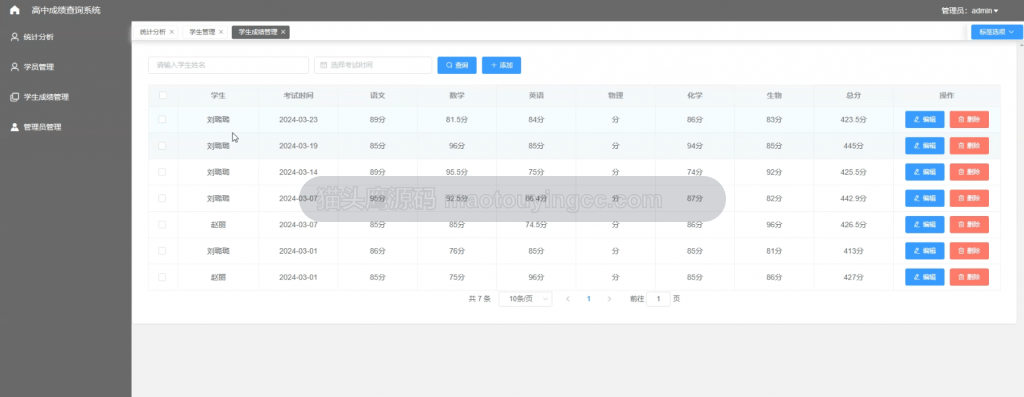Delete the record with total 426.5分
This screenshot has width=1024, height=397.
coord(969,225)
